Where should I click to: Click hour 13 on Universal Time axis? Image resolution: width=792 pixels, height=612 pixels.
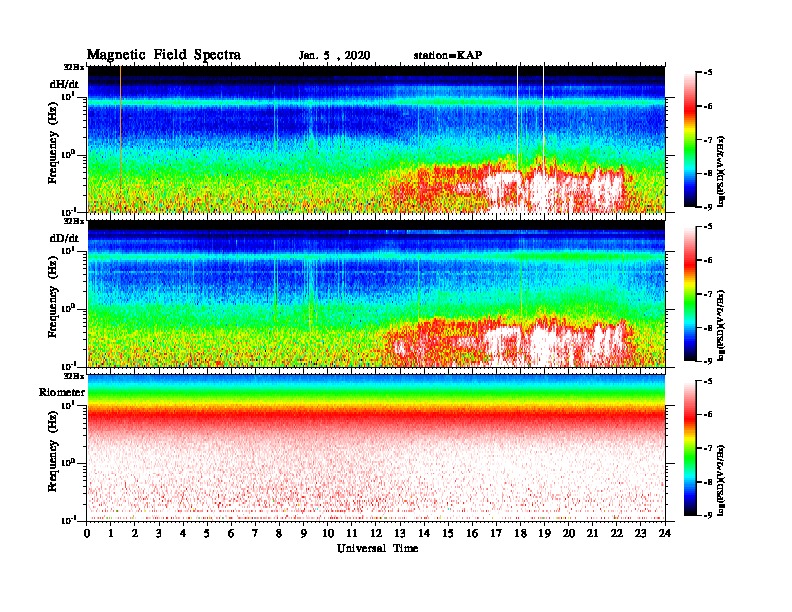[x=400, y=533]
